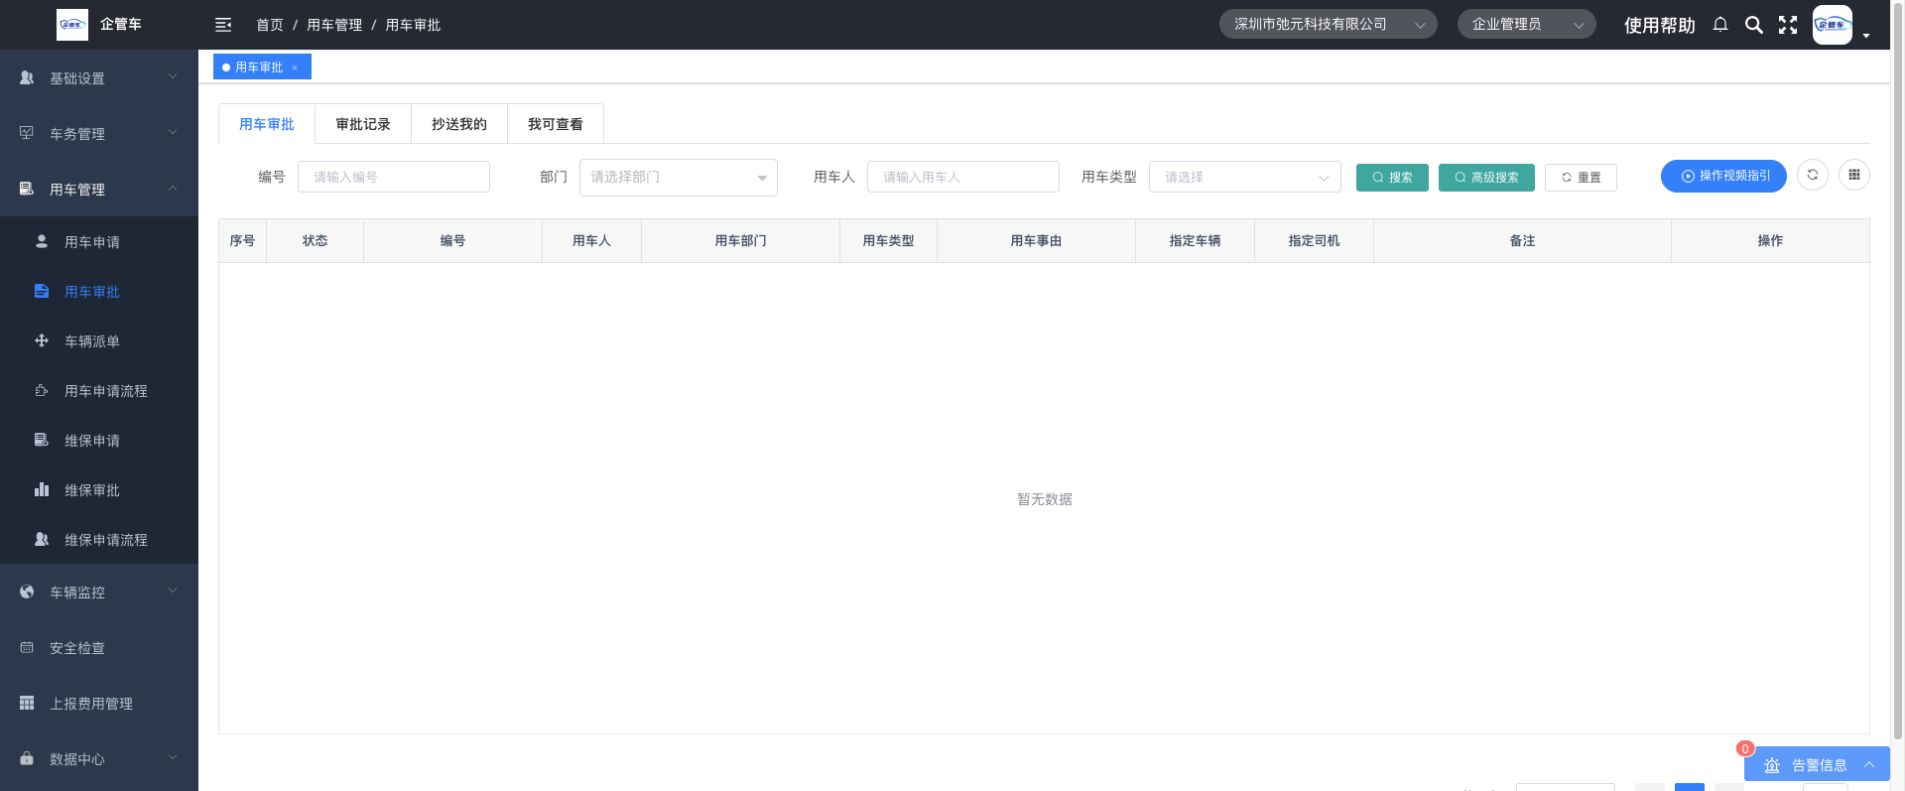Switch to the 抄送我的 tab
1905x791 pixels.
tap(459, 124)
